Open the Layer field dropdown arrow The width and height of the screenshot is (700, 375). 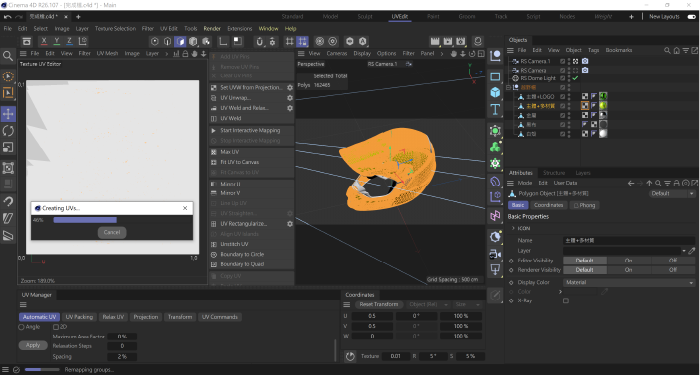[683, 251]
